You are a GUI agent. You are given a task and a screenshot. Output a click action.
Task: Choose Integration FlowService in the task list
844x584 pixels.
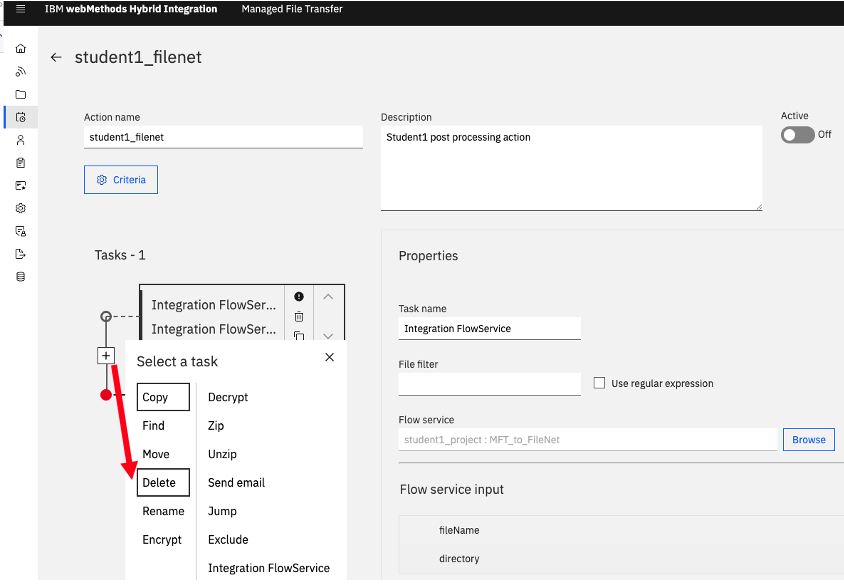tap(269, 568)
